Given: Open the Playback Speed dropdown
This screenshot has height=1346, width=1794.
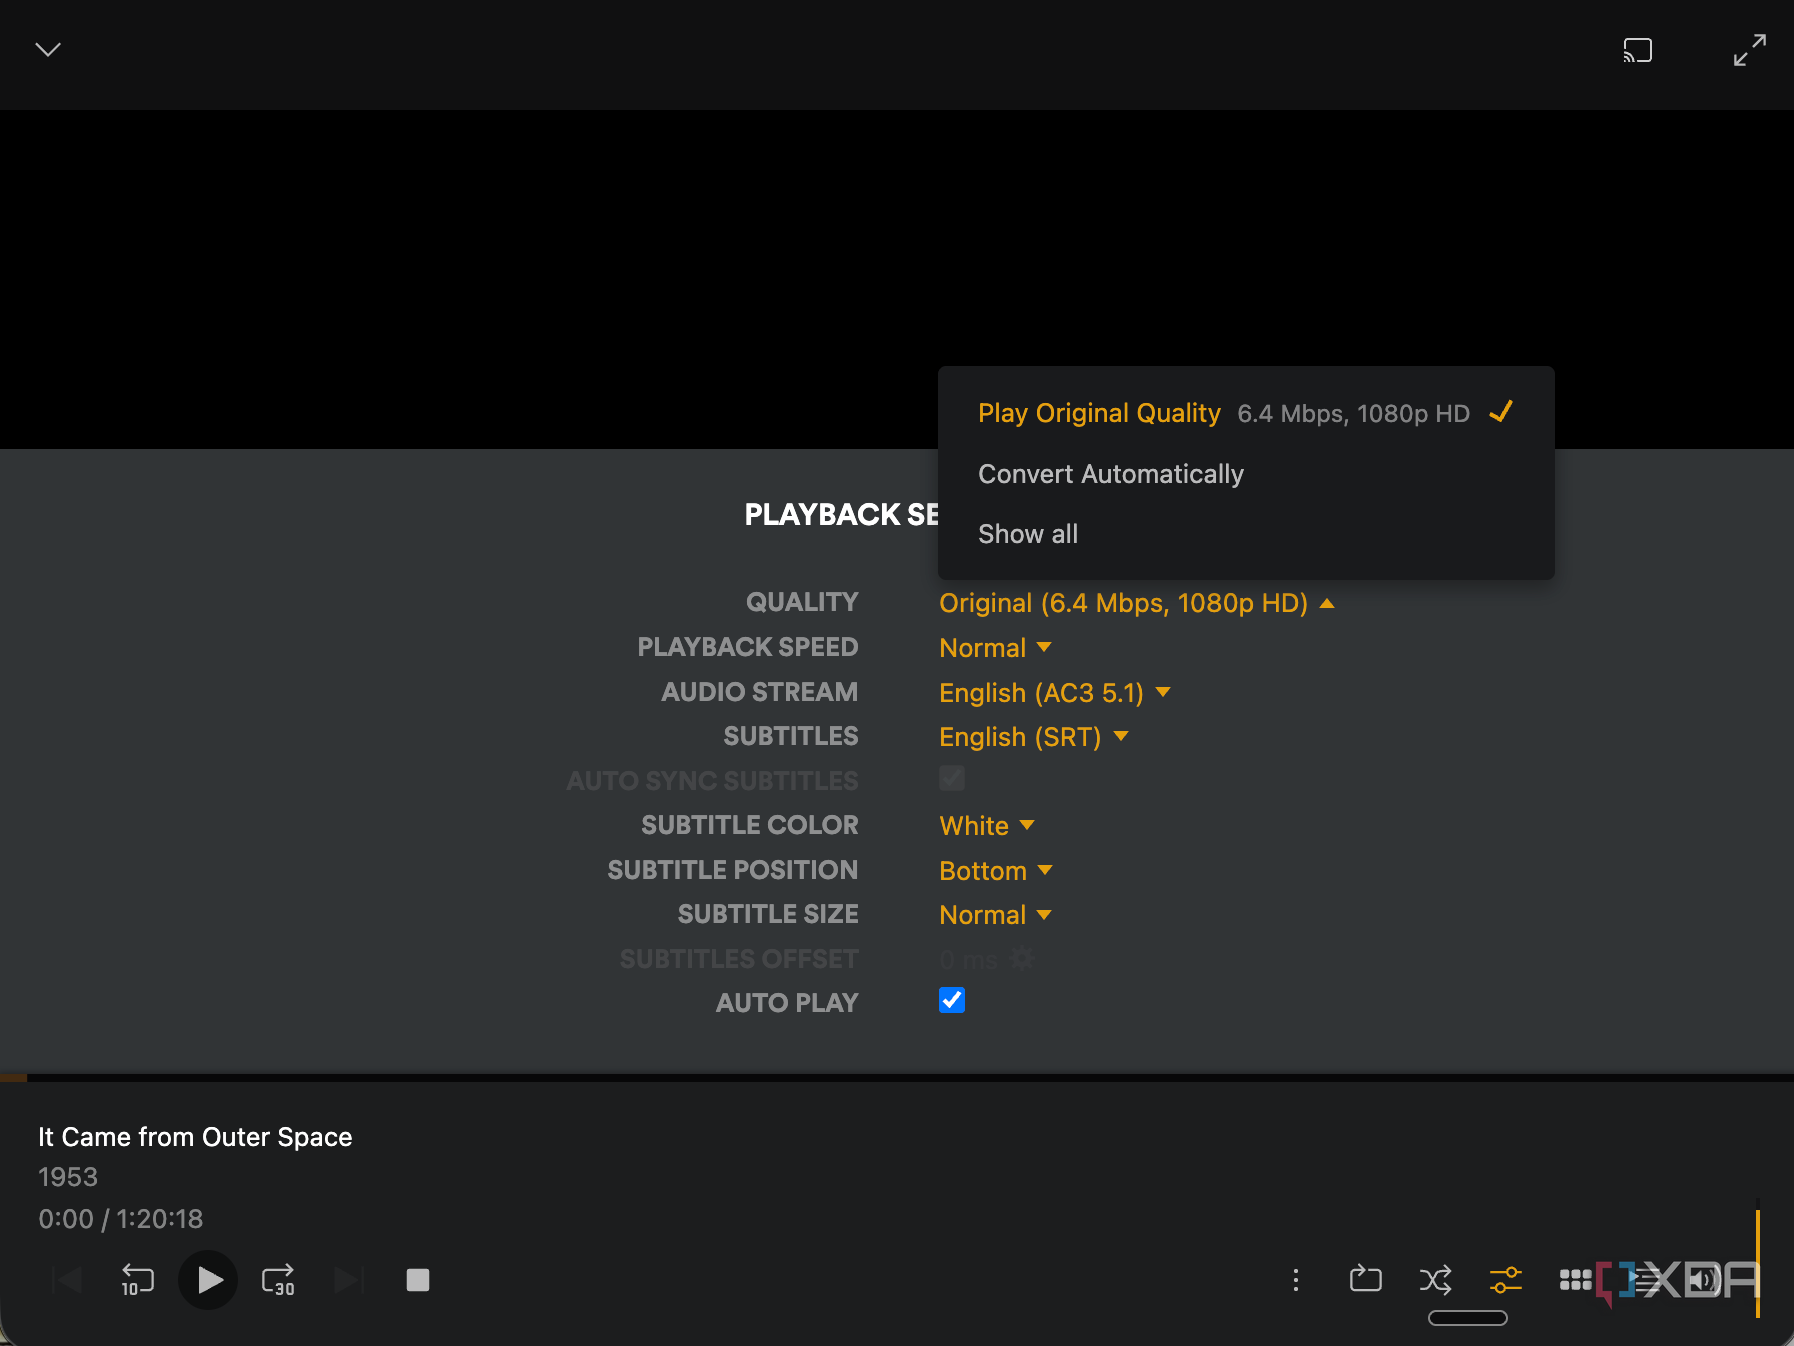Looking at the screenshot, I should (x=995, y=648).
